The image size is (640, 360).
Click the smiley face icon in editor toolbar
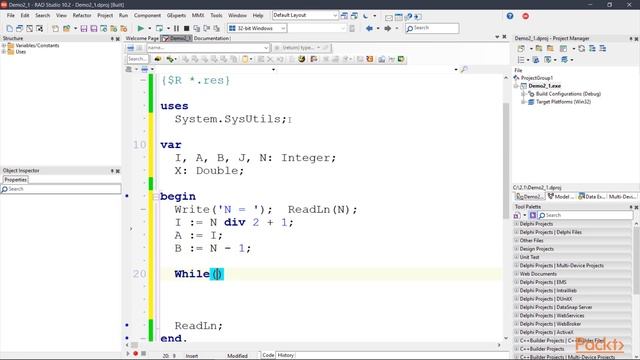pyautogui.click(x=302, y=59)
